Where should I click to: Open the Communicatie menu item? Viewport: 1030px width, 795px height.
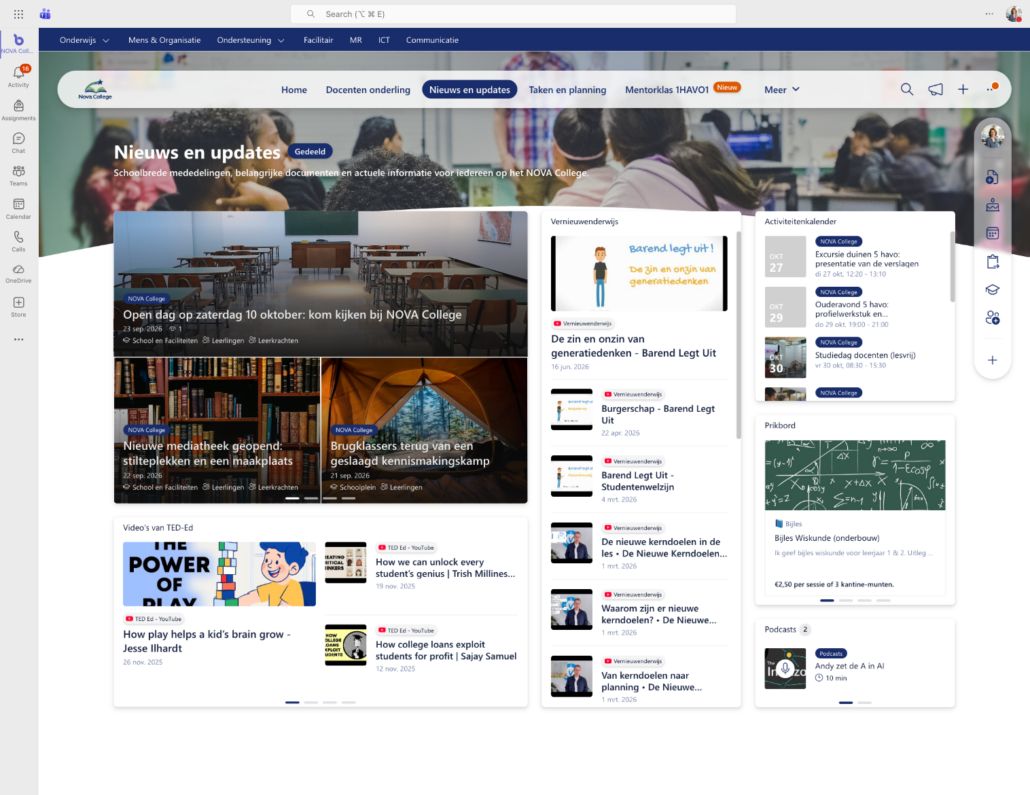432,40
